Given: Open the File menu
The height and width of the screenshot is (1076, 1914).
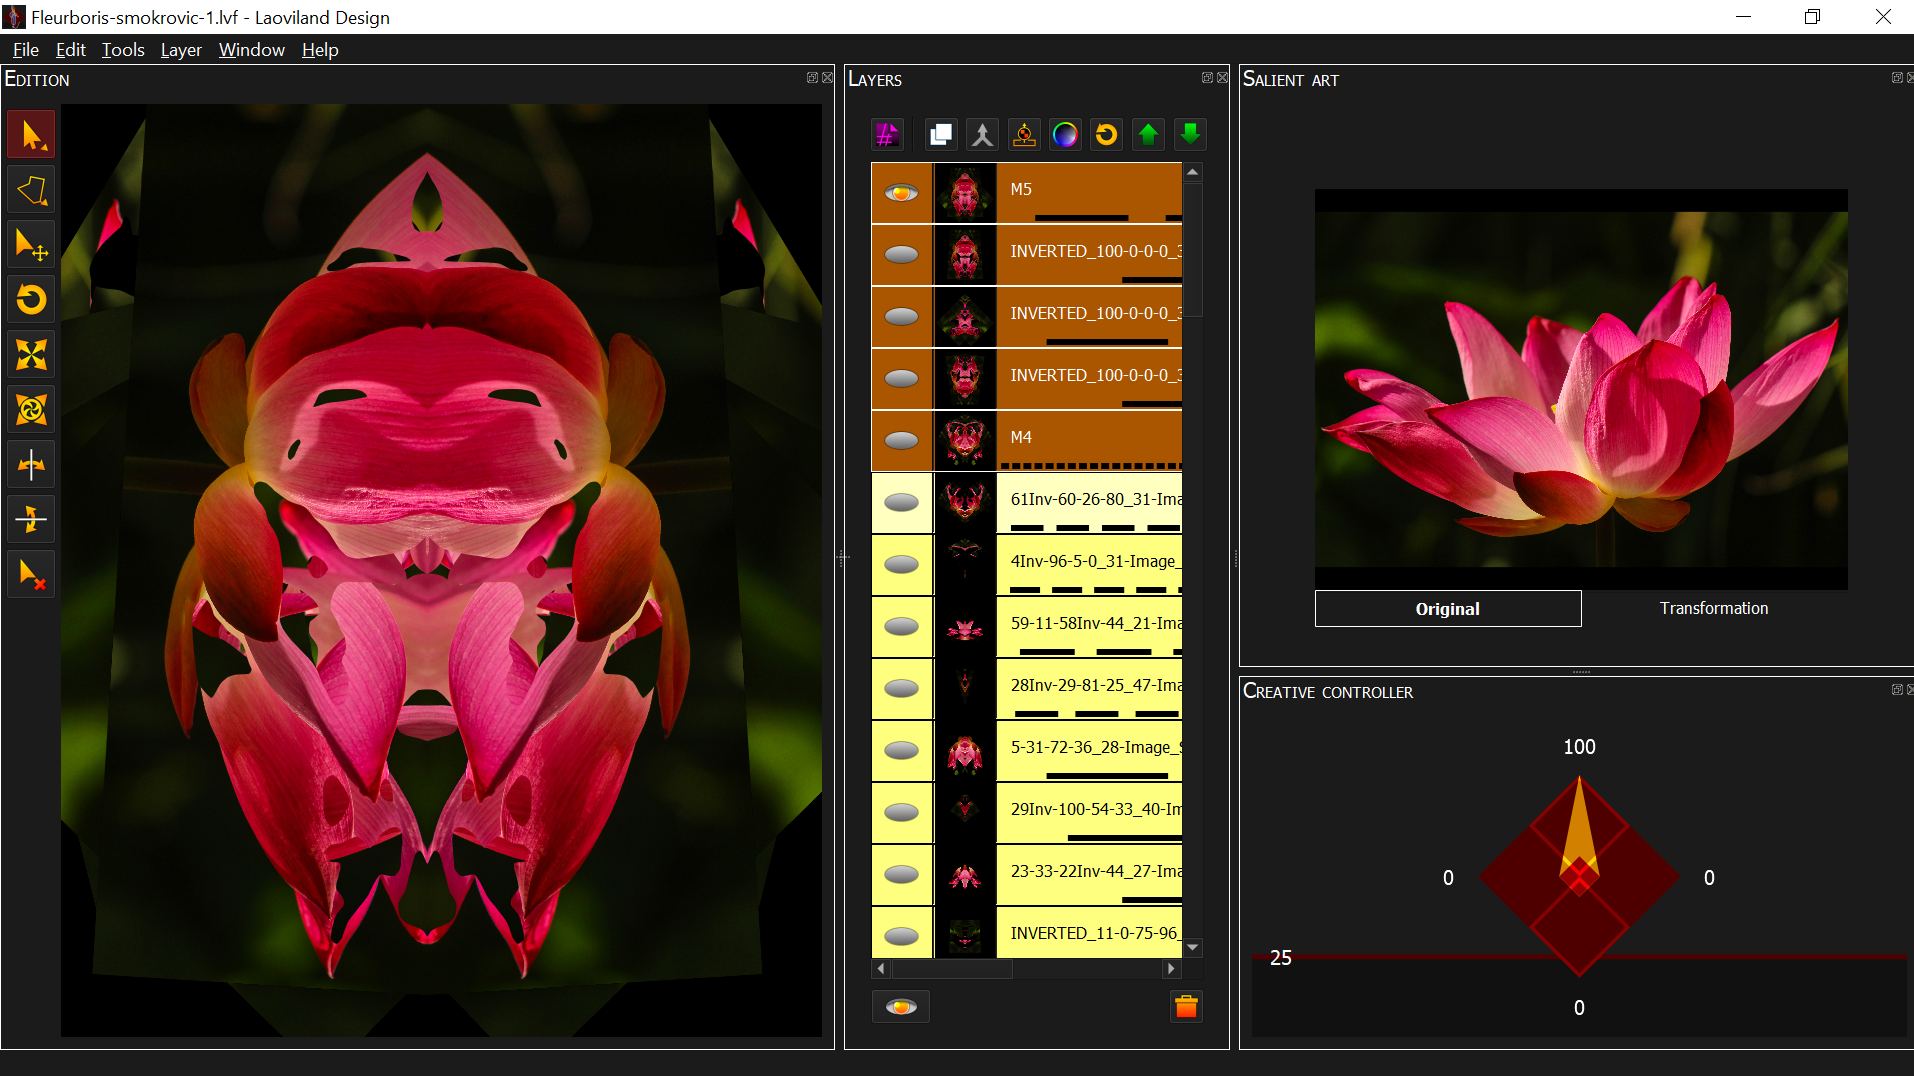Looking at the screenshot, I should pos(26,50).
